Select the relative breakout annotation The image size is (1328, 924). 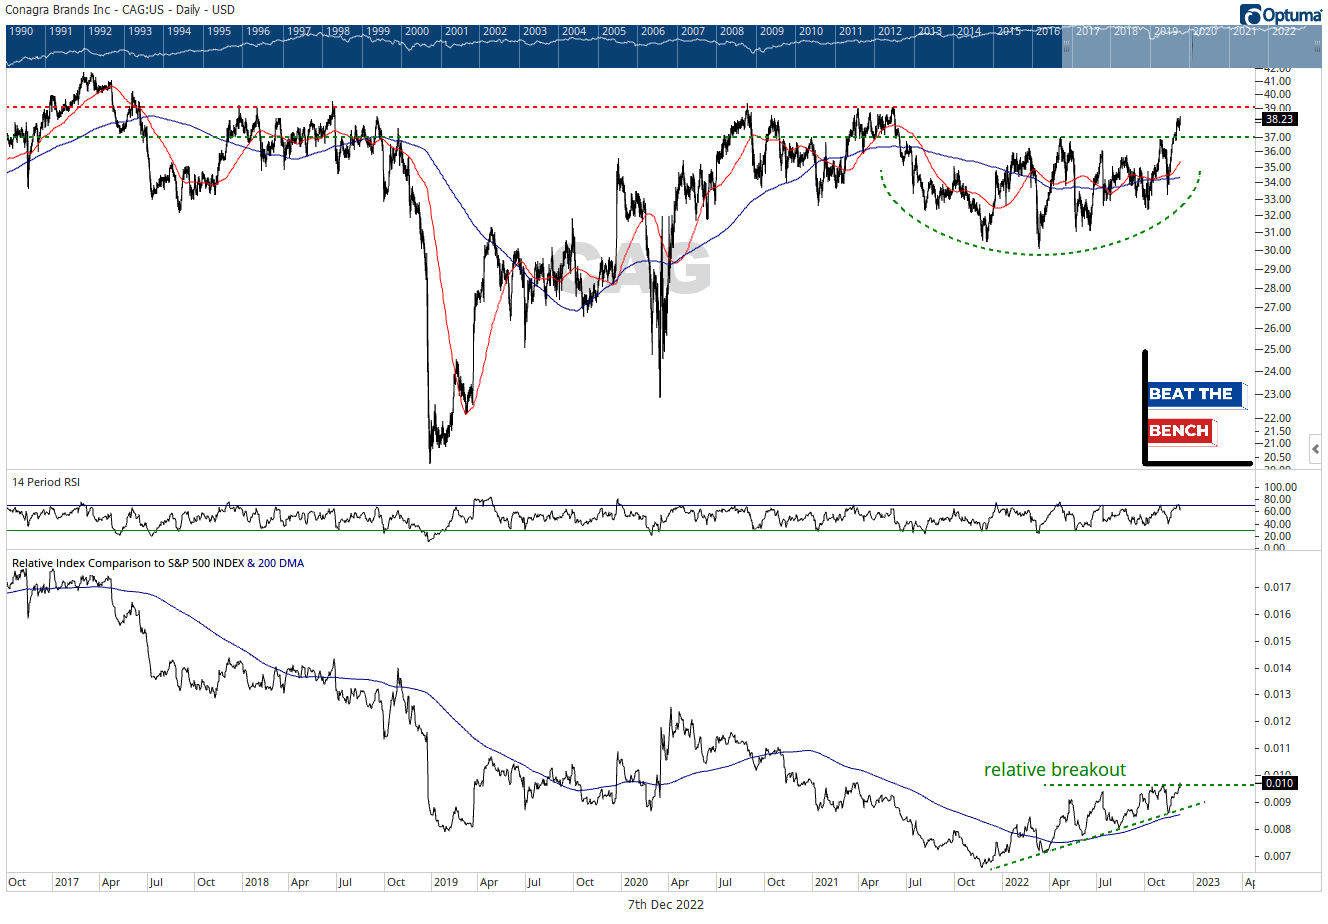point(1055,769)
